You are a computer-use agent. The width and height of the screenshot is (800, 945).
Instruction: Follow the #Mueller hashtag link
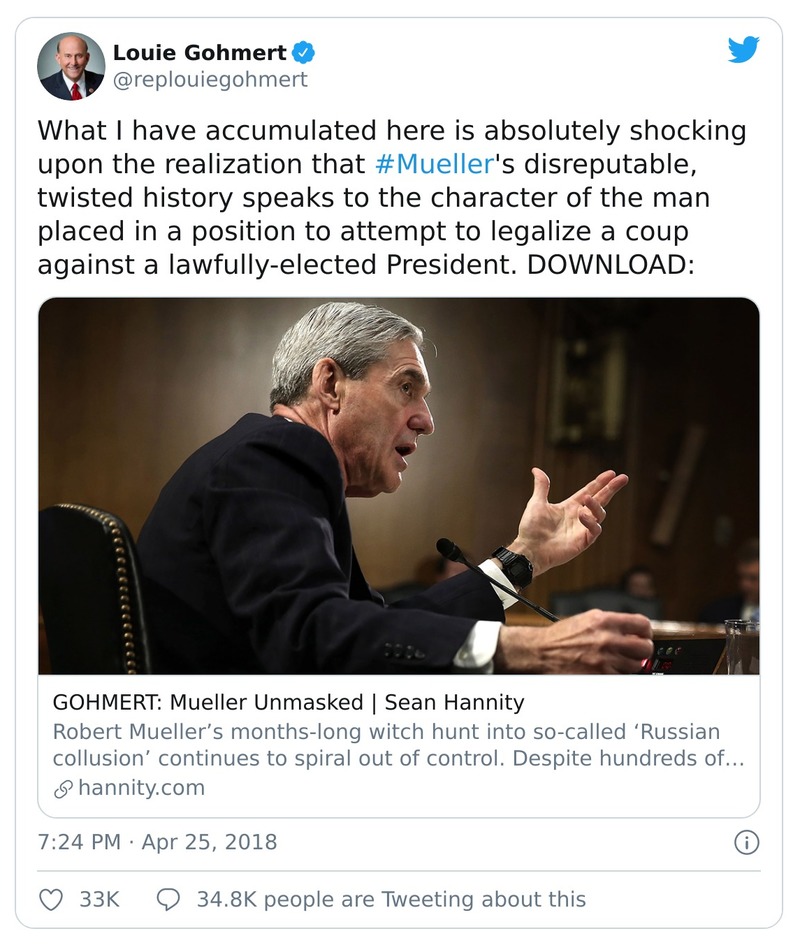pos(432,164)
